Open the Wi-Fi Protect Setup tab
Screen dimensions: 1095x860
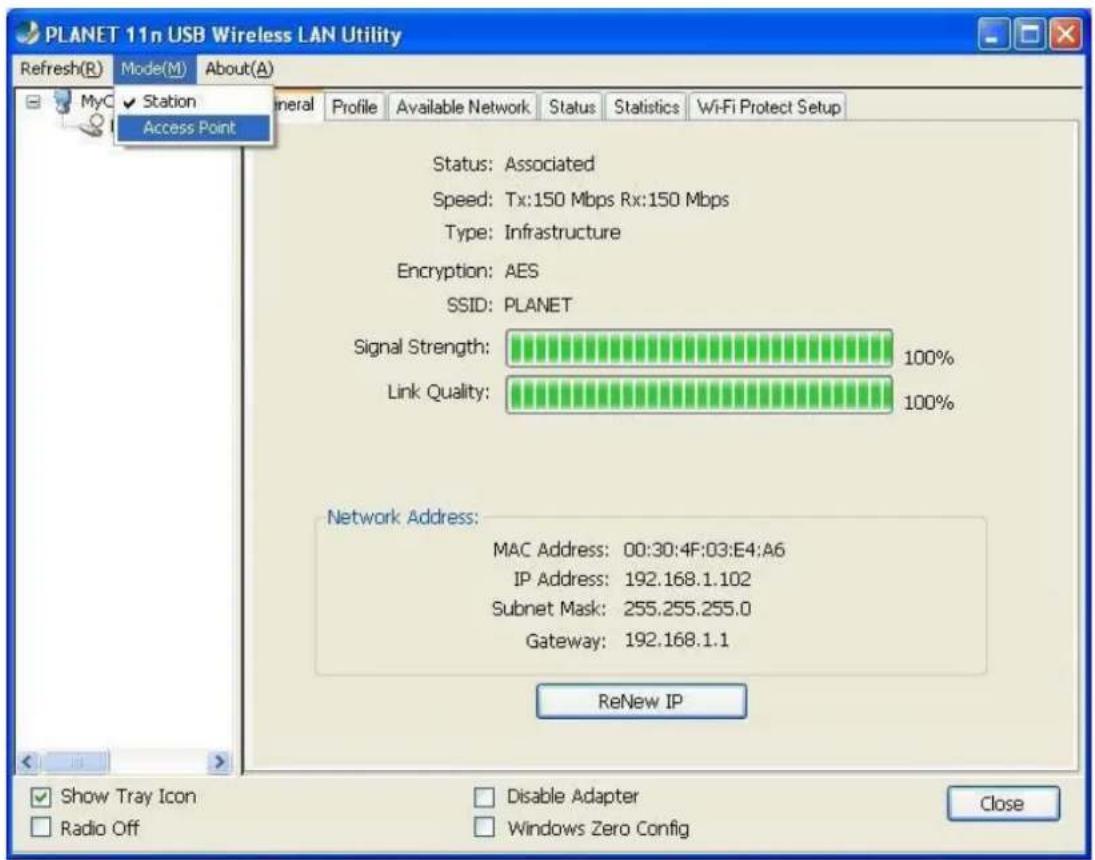tap(768, 107)
